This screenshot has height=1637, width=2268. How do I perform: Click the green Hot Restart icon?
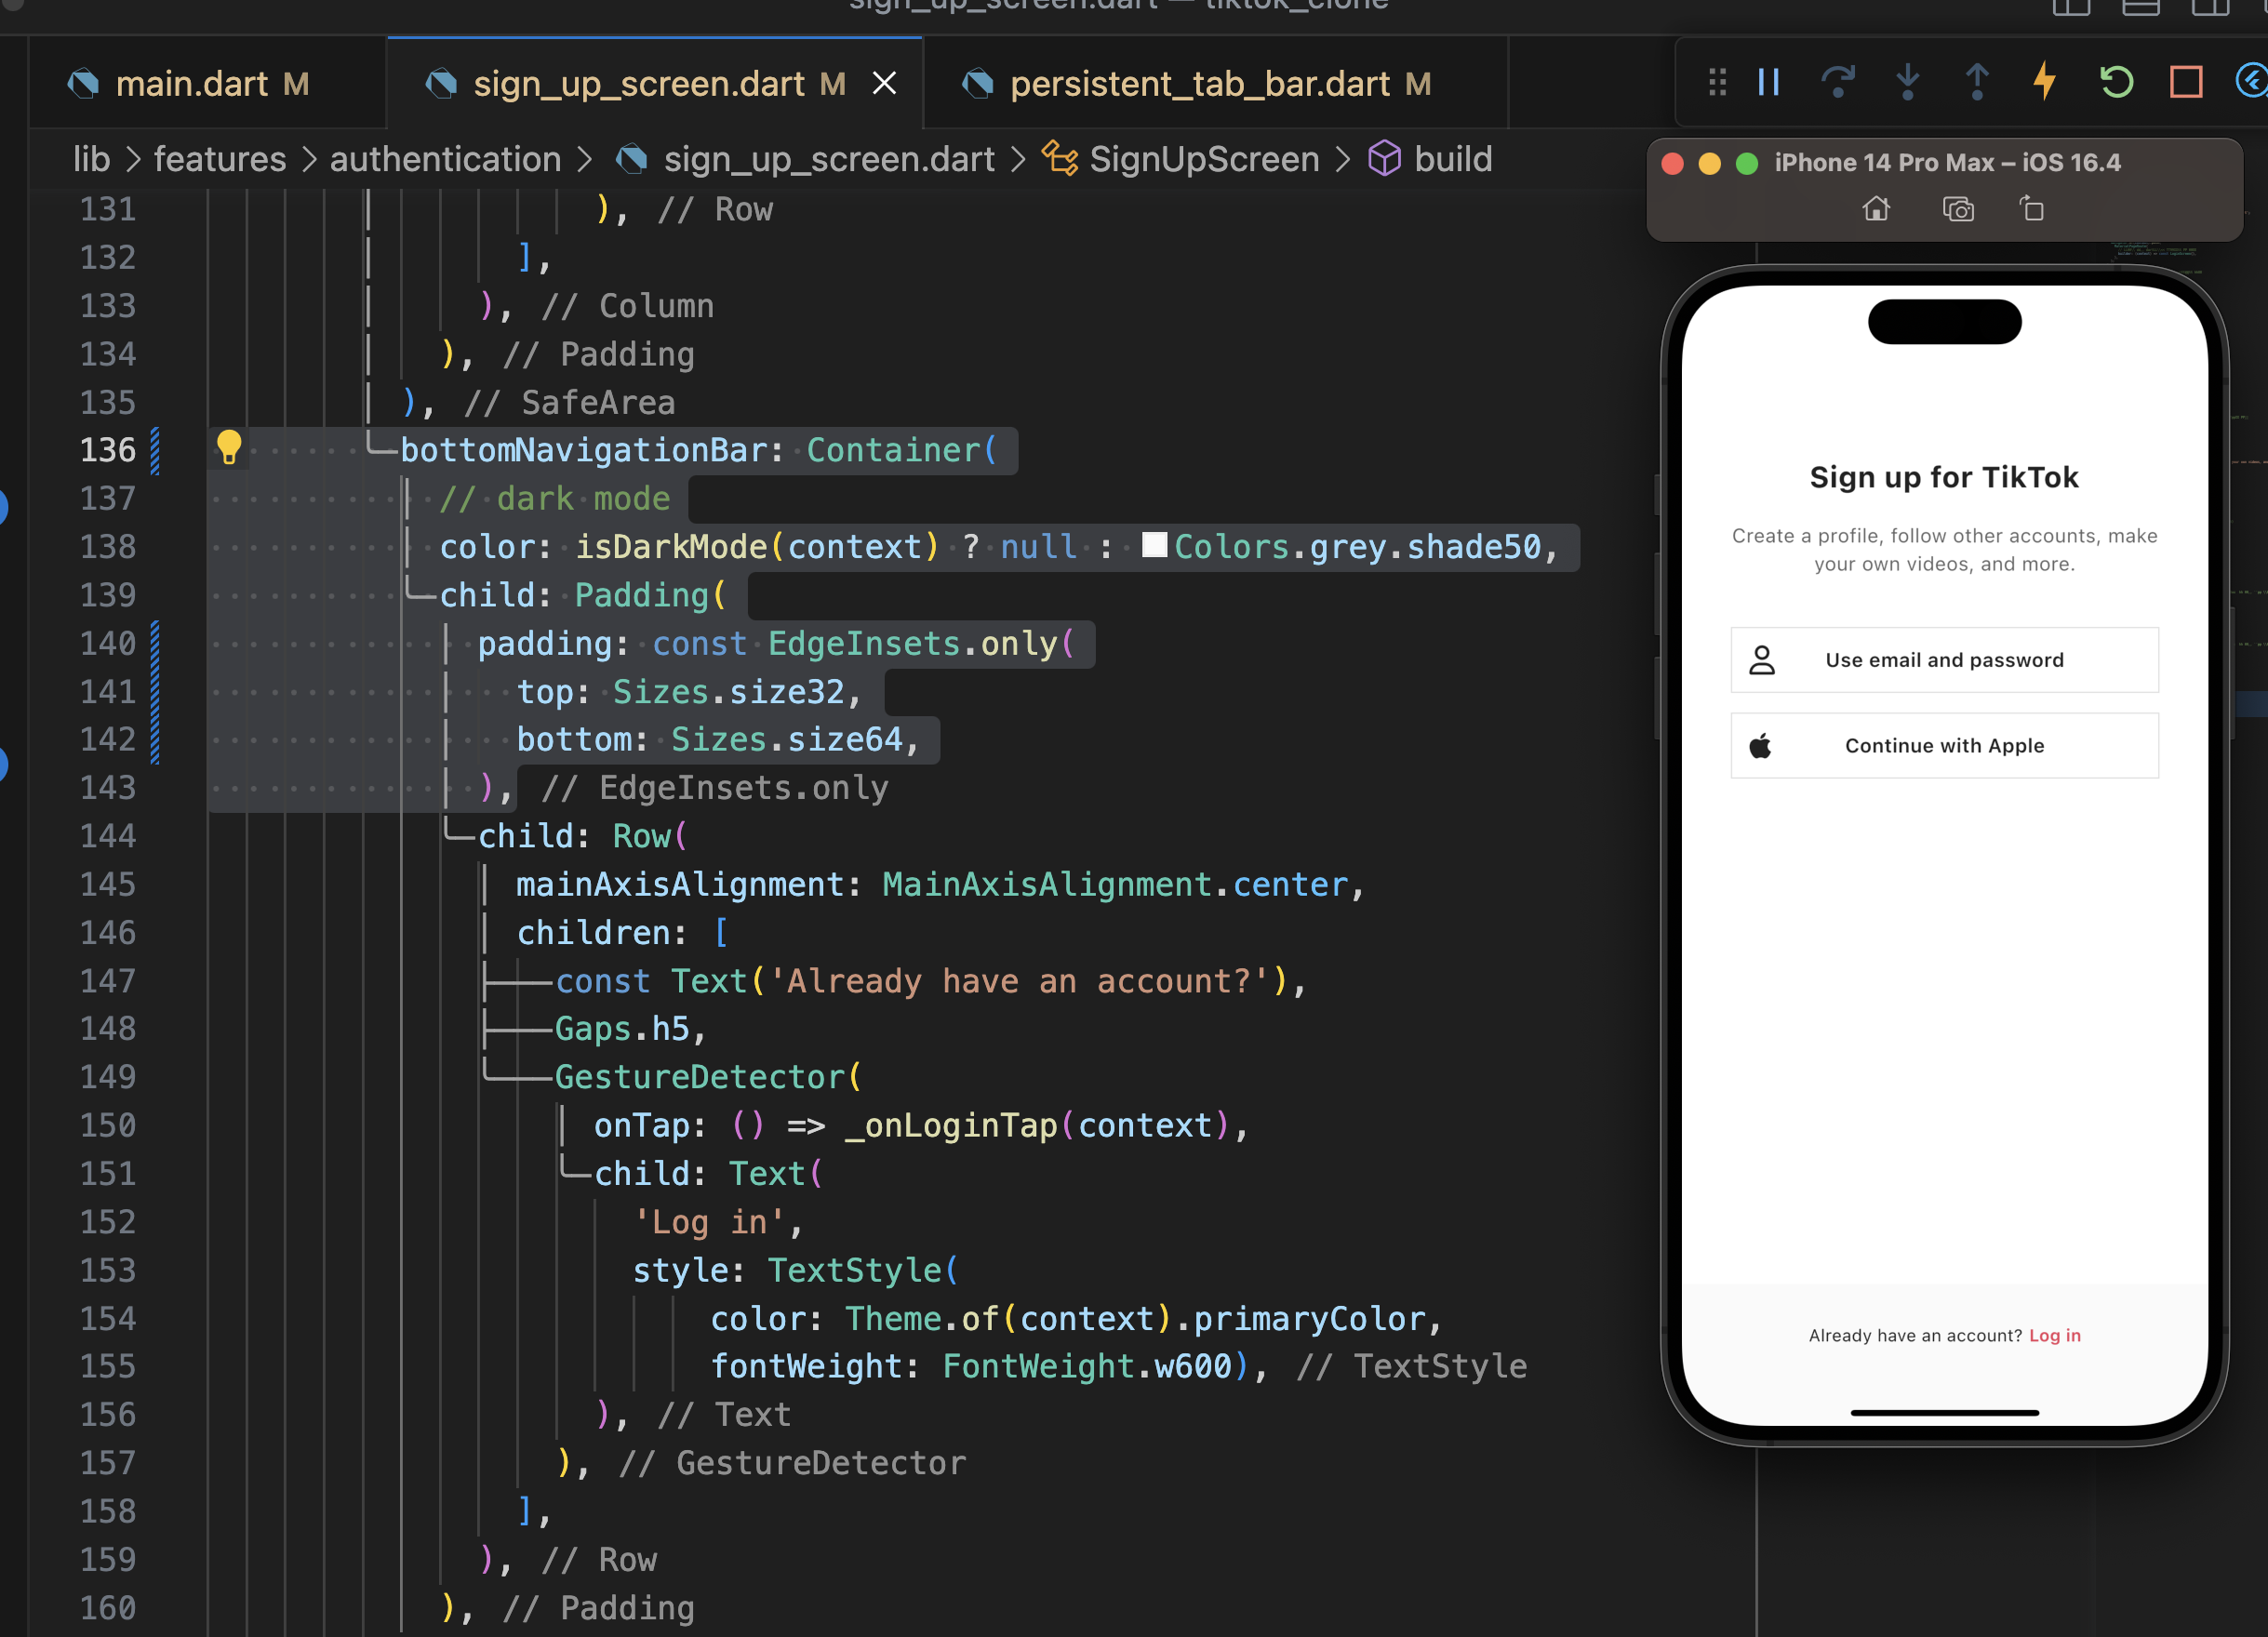(2116, 82)
